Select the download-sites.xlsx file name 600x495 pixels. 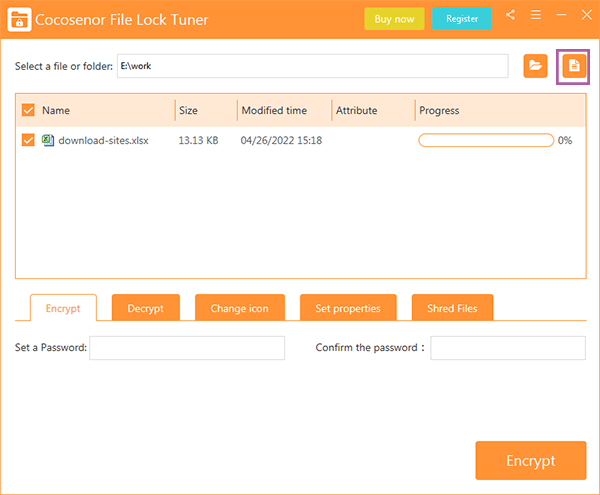coord(103,140)
